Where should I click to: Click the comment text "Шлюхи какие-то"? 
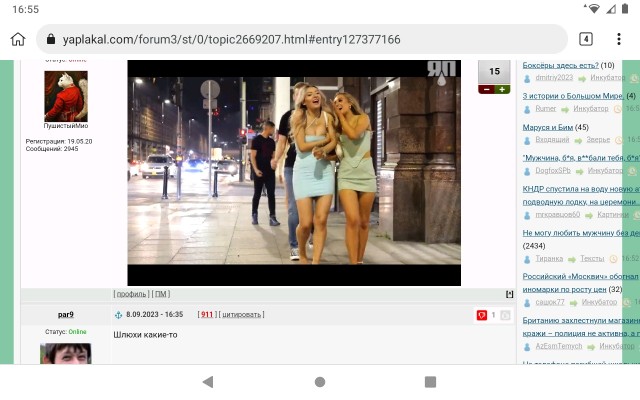click(145, 335)
